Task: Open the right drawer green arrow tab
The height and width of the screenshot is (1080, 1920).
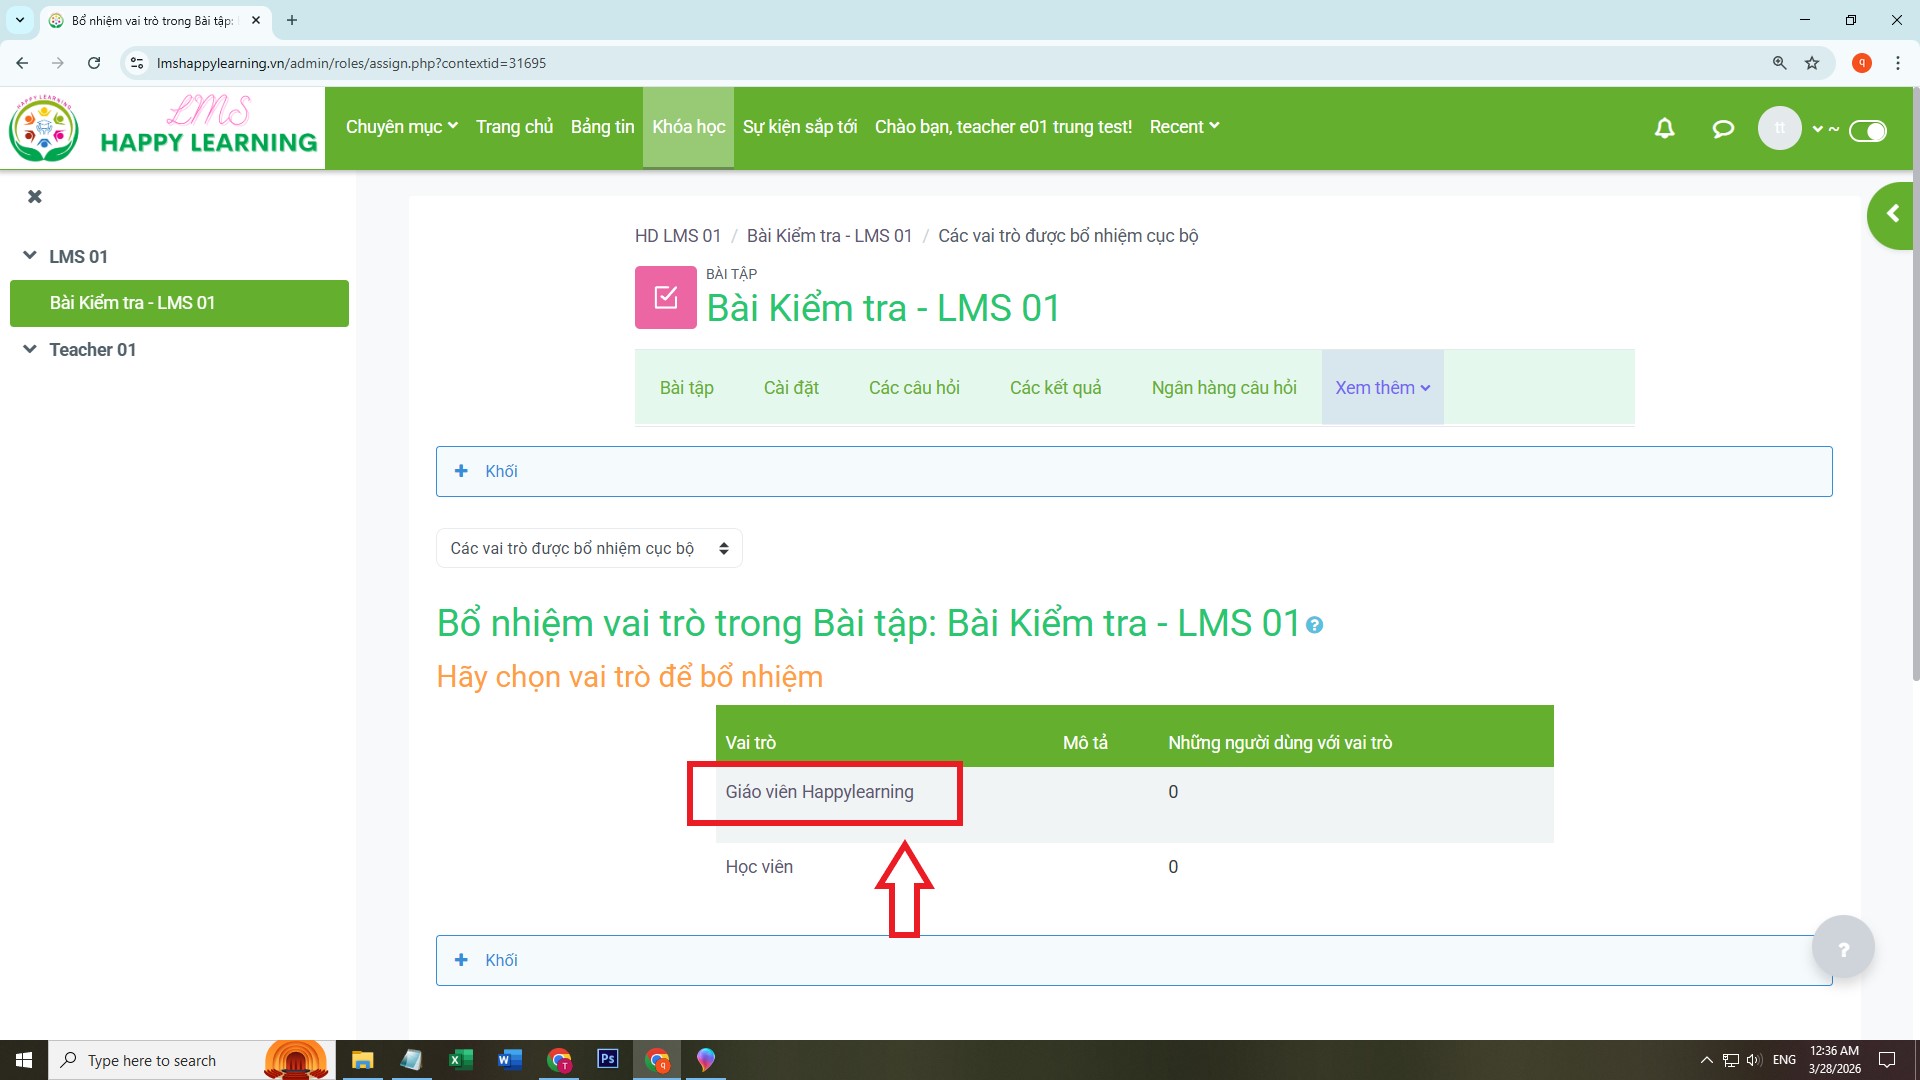Action: click(x=1891, y=214)
